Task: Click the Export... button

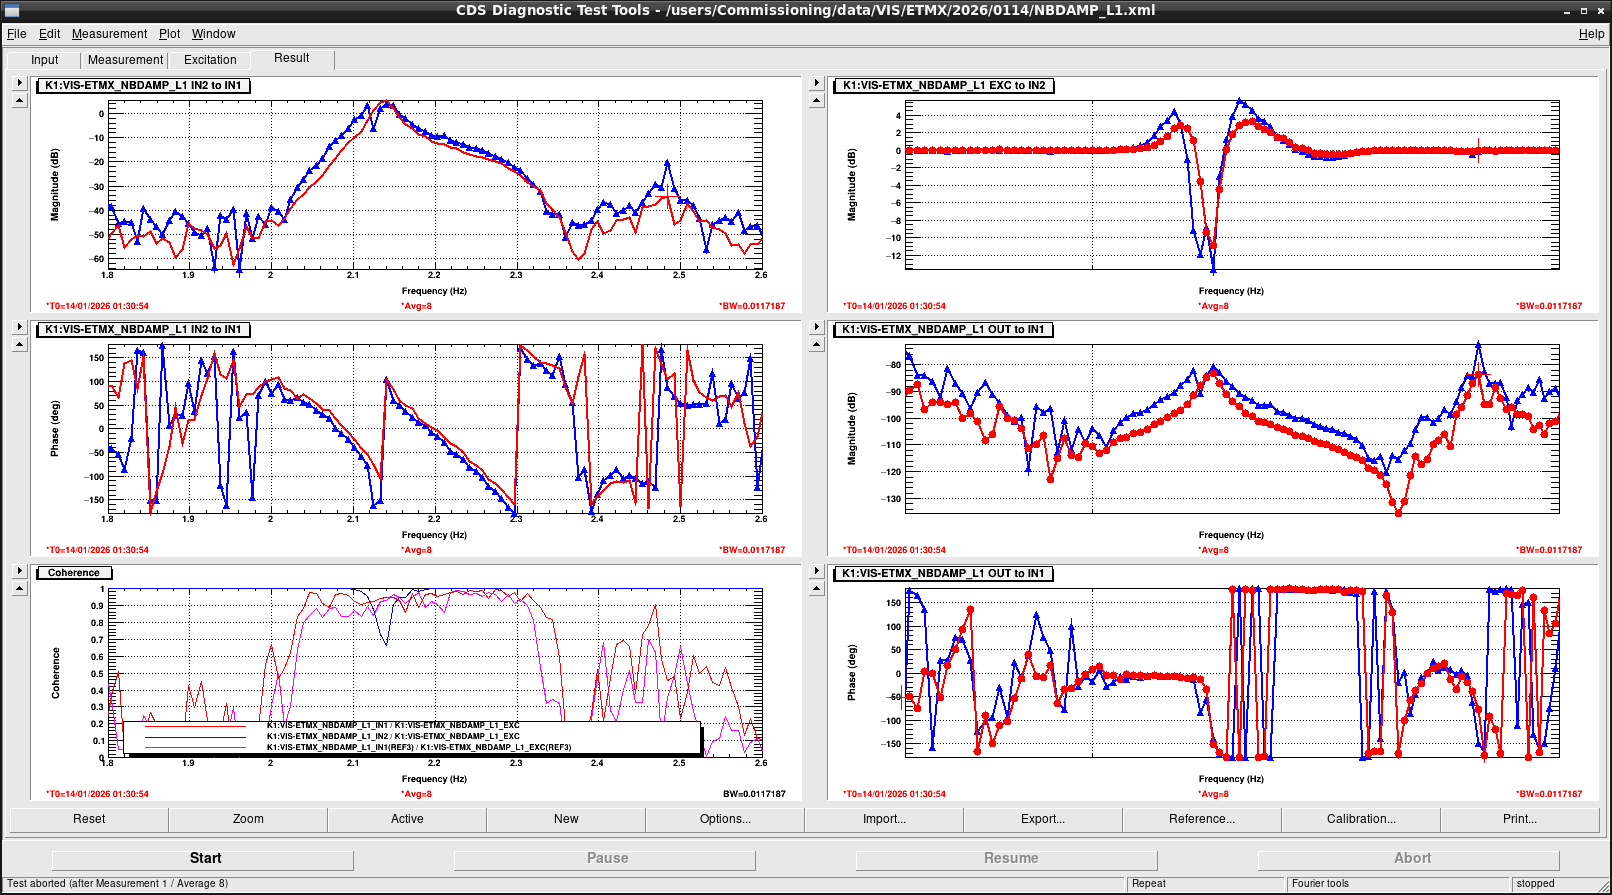Action: (1043, 819)
